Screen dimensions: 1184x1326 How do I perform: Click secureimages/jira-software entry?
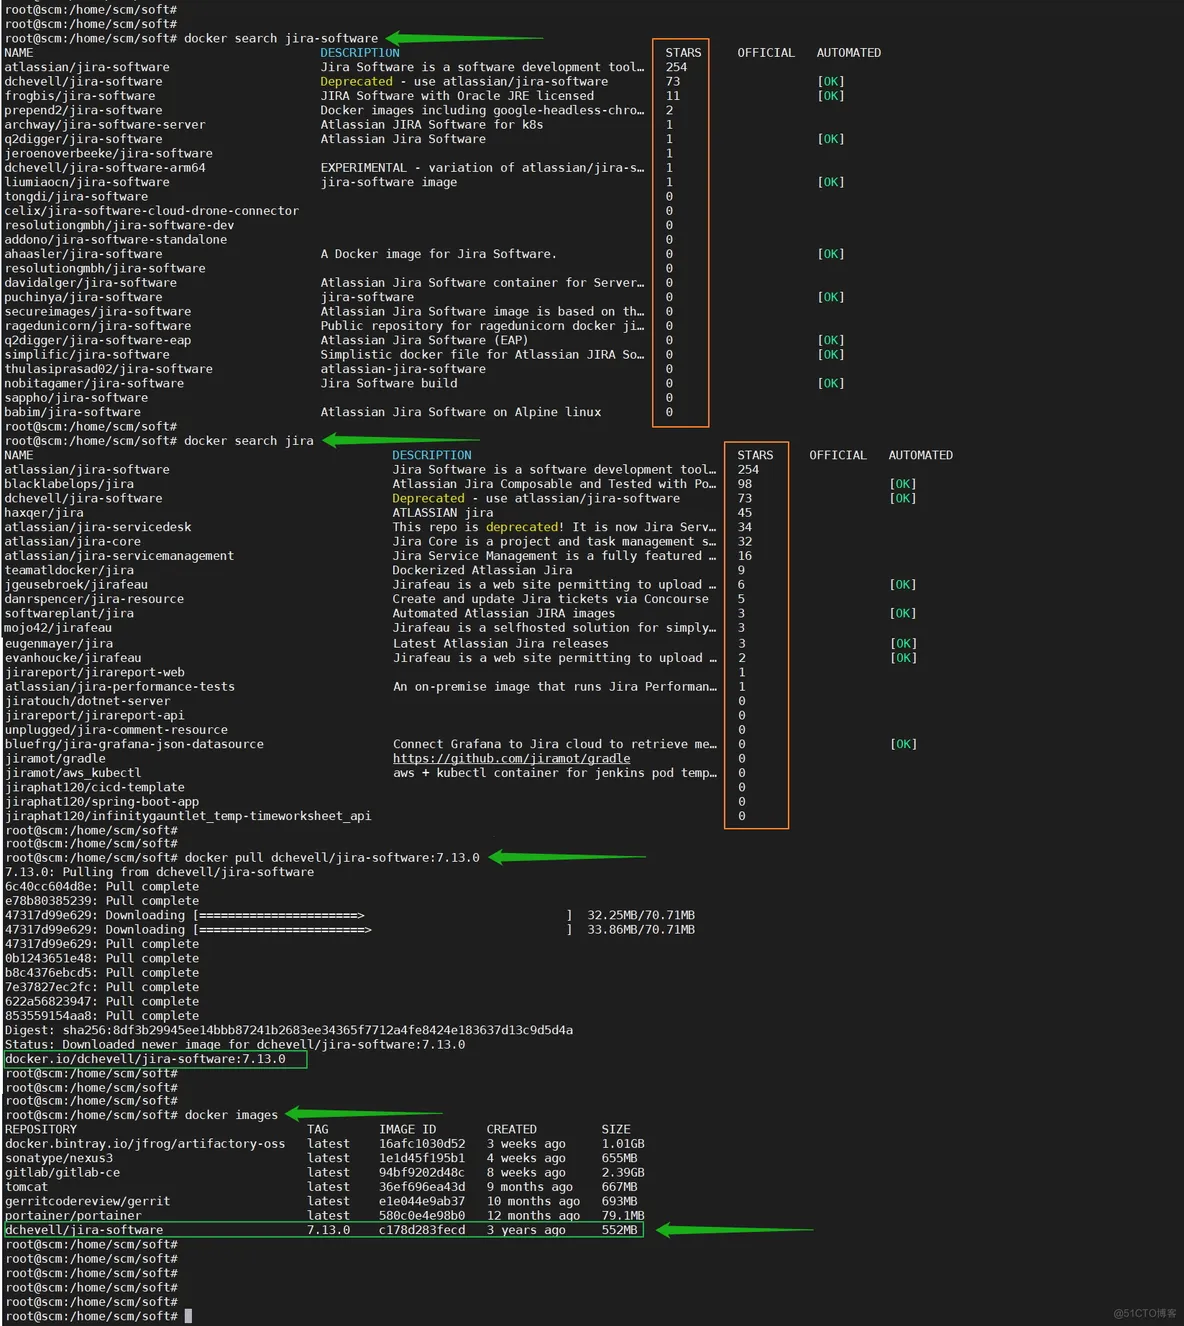98,312
